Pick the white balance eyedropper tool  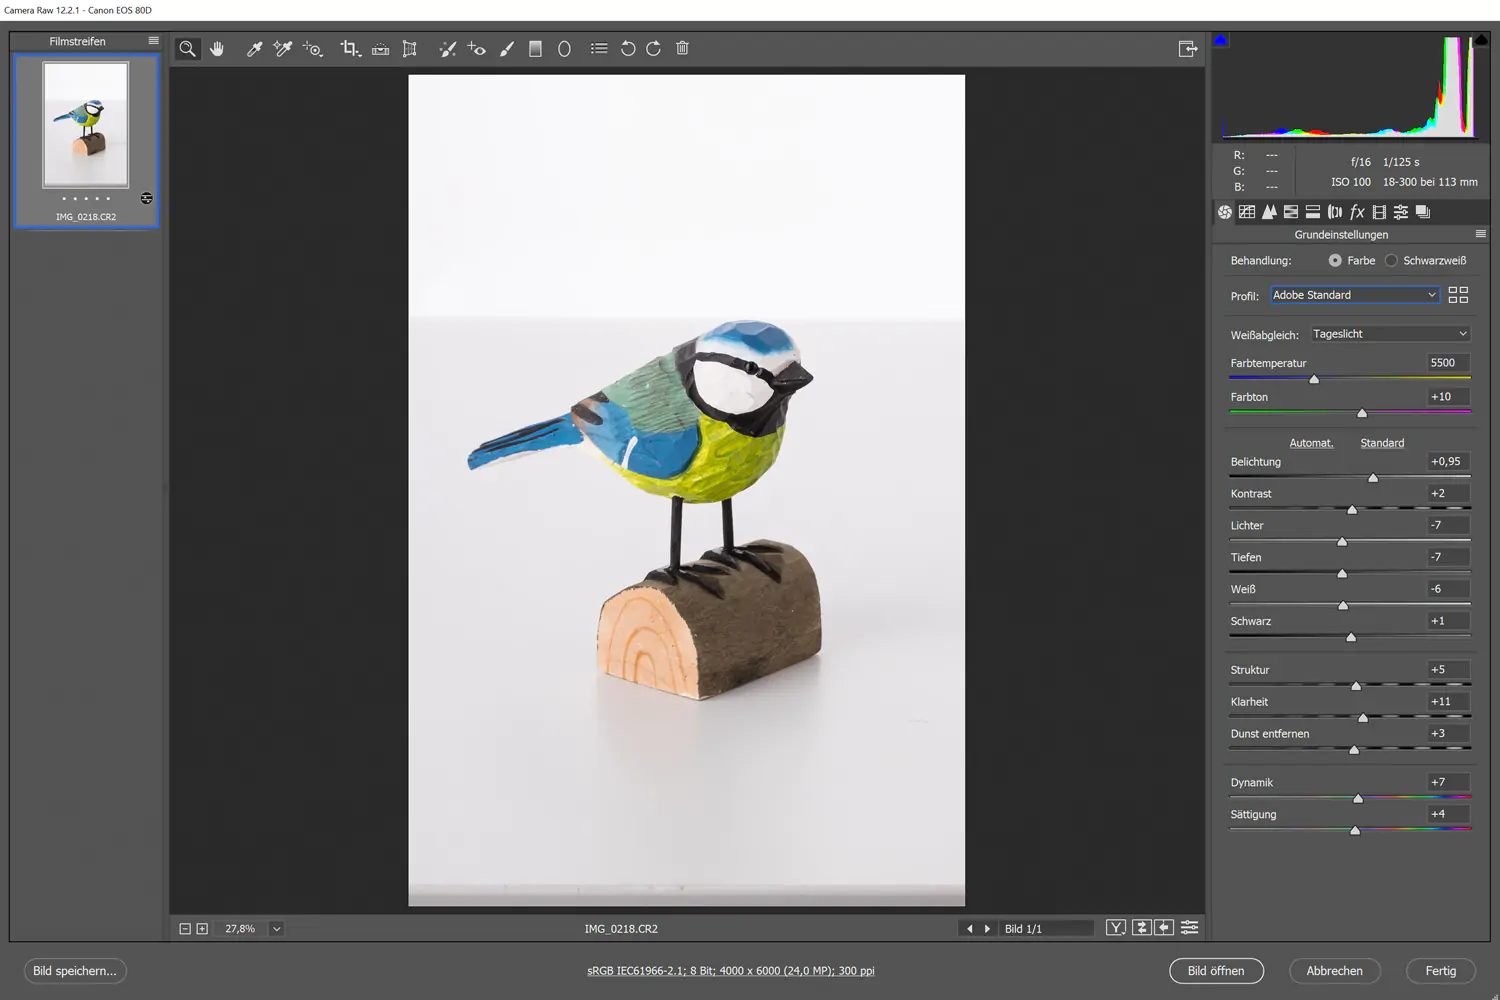tap(254, 48)
